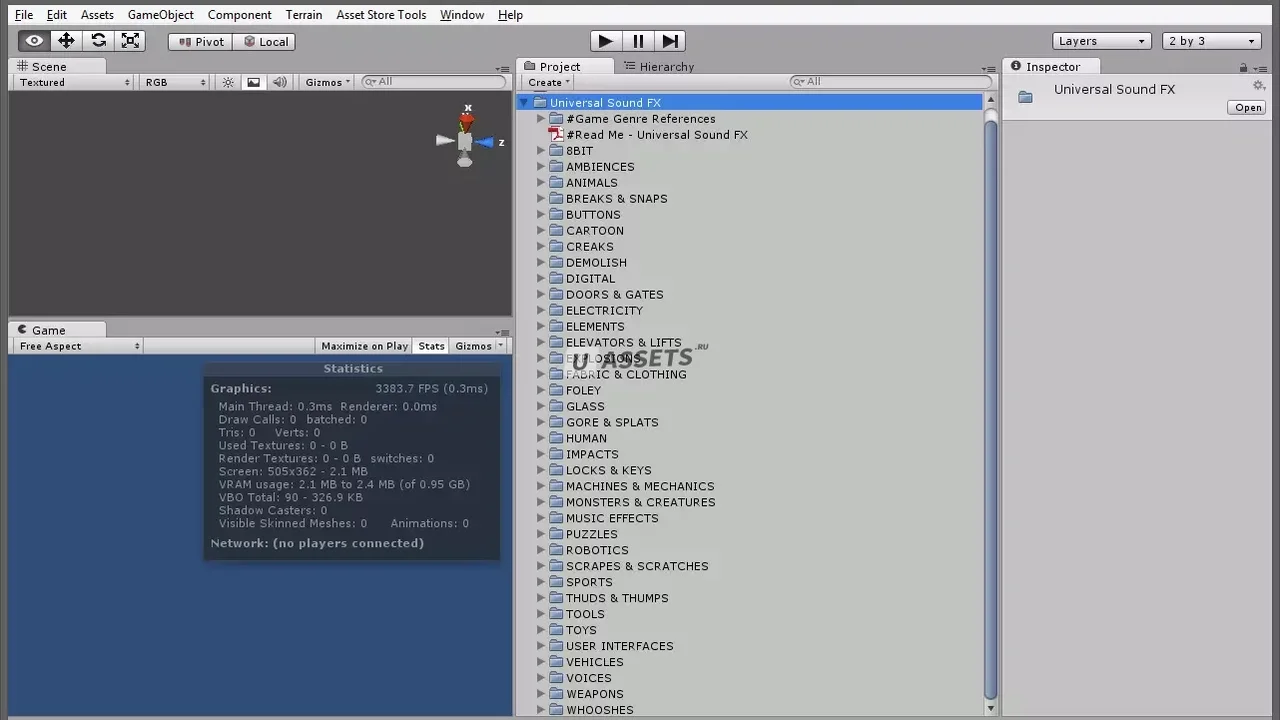The image size is (1280, 720).
Task: Select the MONSTERS & CREATURES folder
Action: coord(640,503)
